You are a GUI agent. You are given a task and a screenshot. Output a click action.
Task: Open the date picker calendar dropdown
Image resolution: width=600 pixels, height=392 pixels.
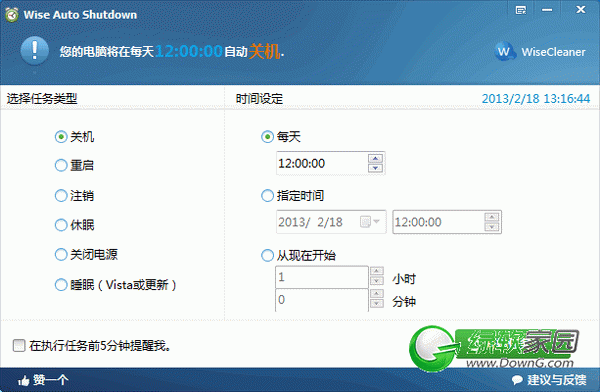pos(370,222)
